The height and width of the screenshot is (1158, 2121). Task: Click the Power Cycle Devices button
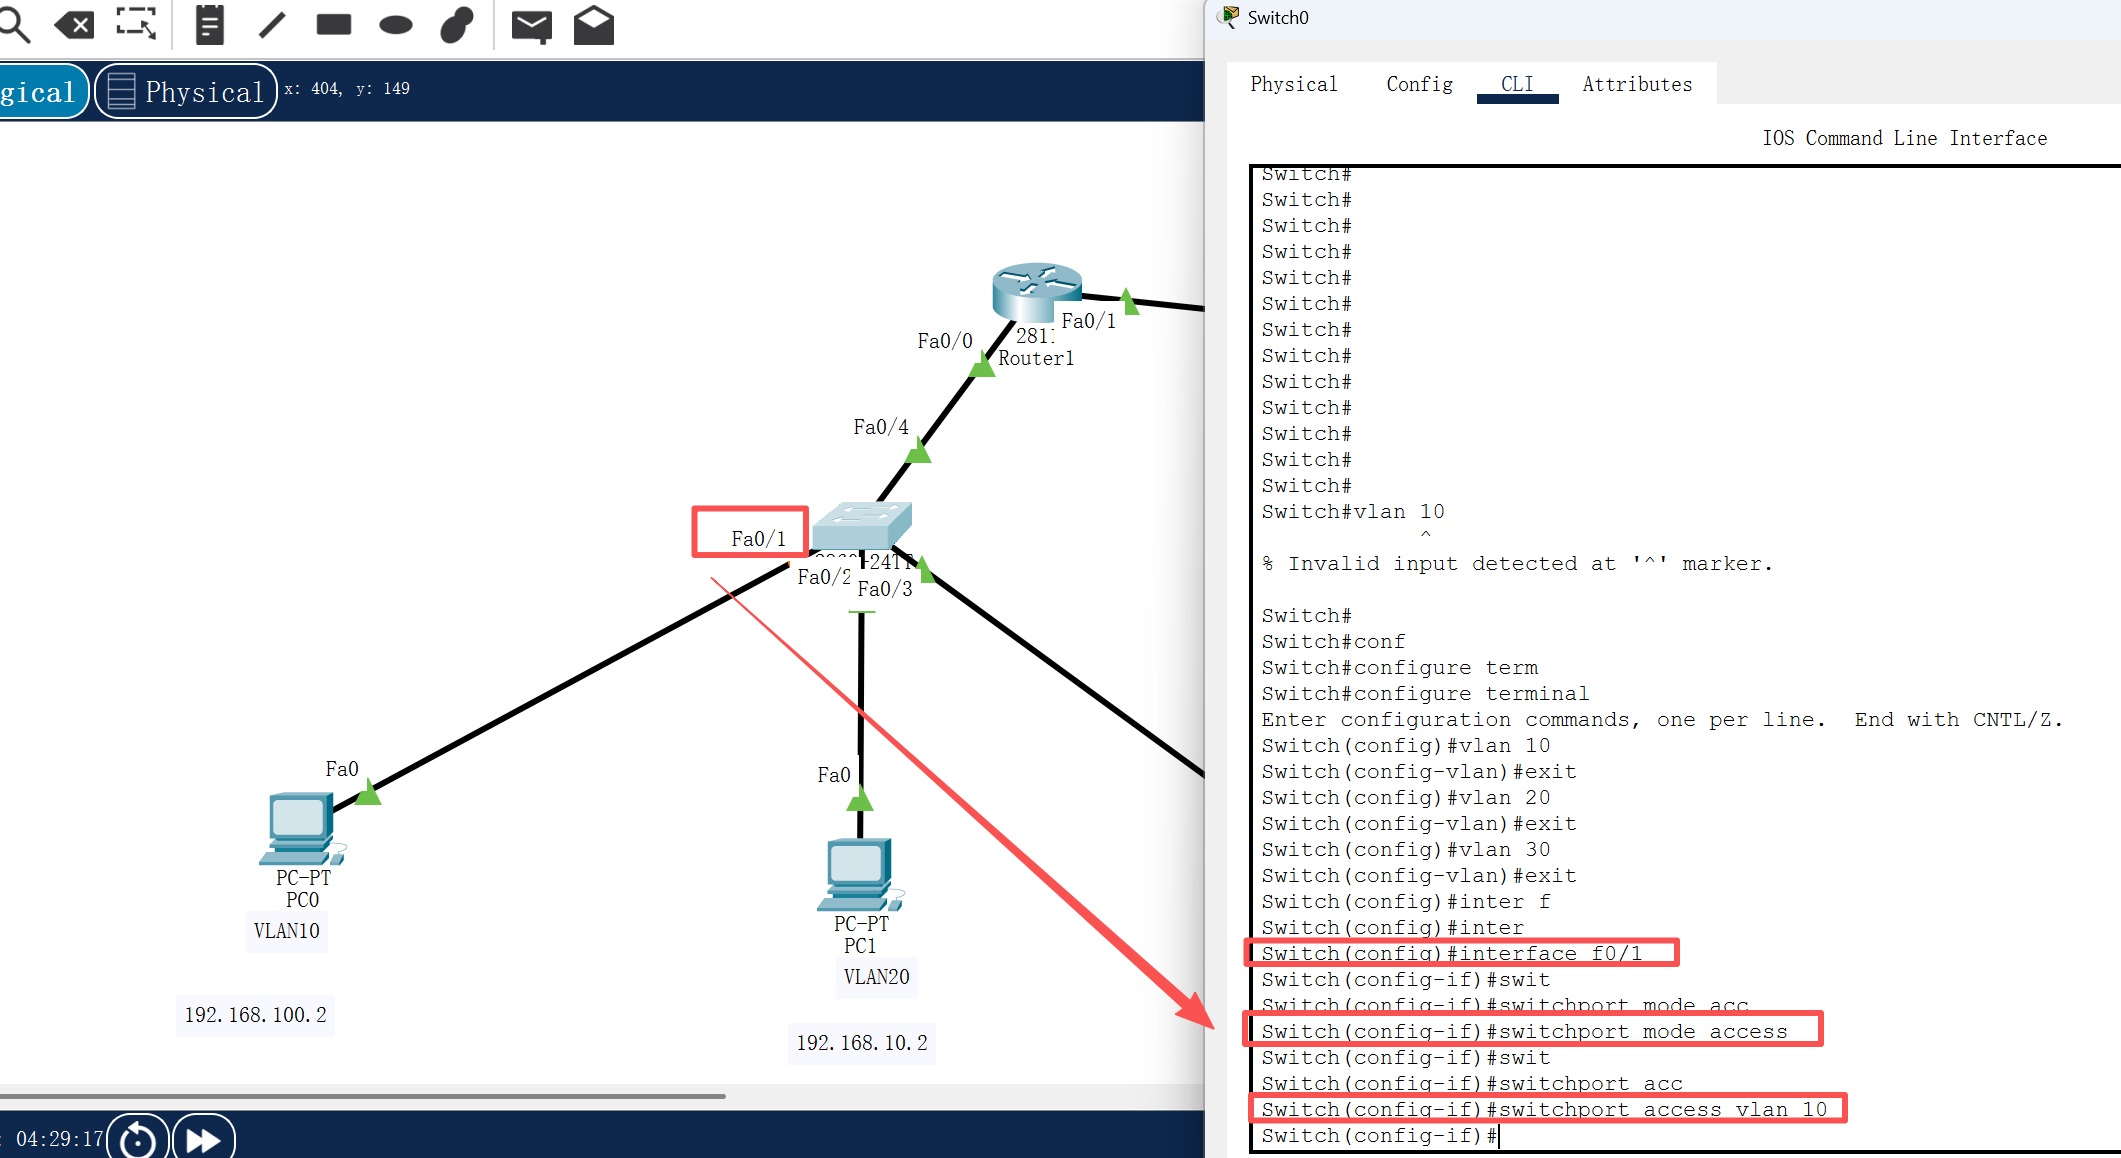(x=138, y=1138)
